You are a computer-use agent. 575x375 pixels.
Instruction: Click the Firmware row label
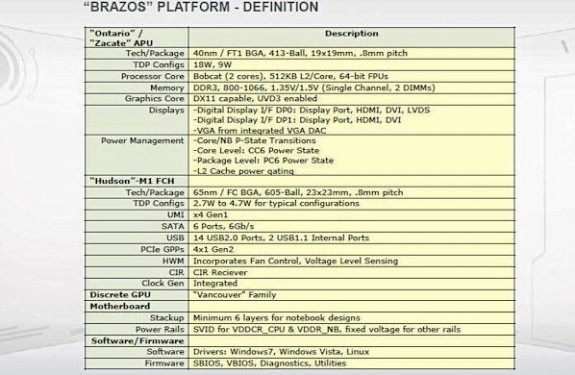[x=164, y=363]
